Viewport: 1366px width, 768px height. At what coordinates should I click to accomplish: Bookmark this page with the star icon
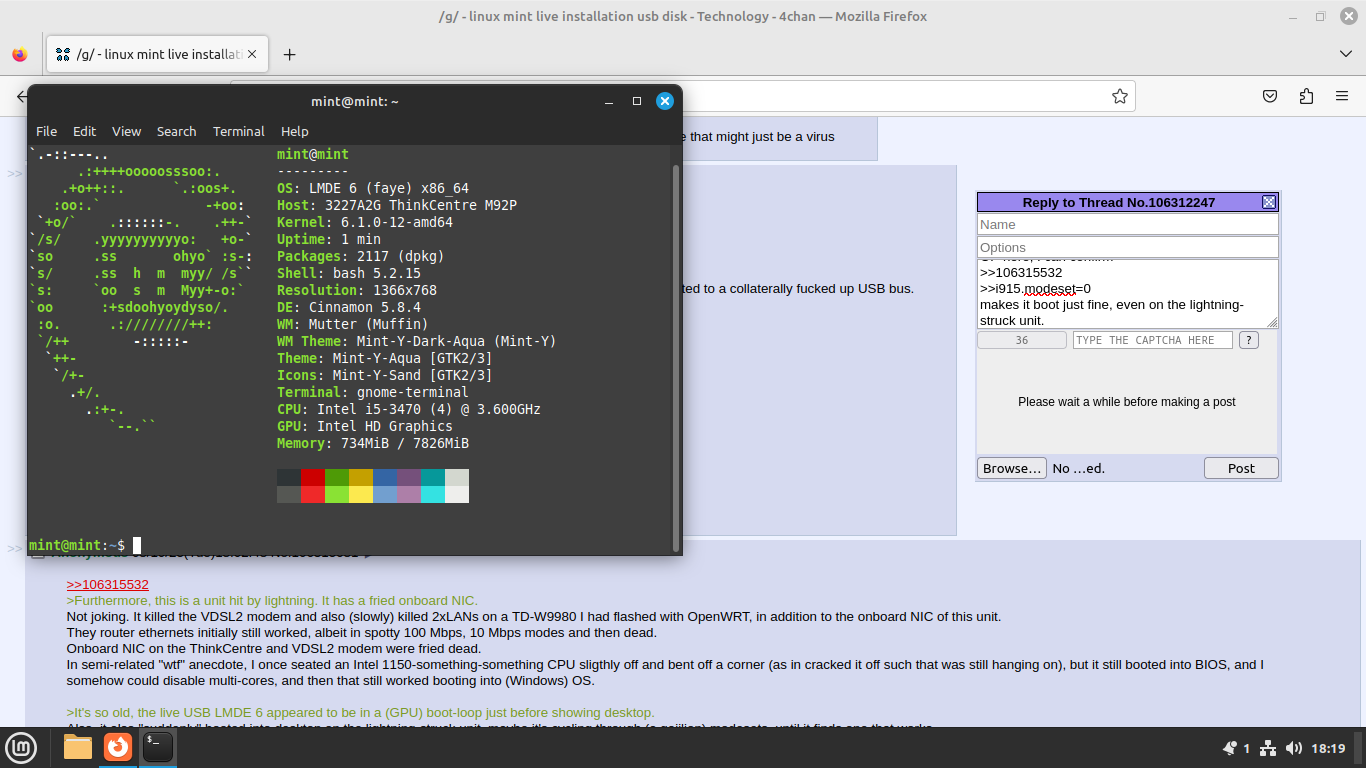coord(1119,97)
